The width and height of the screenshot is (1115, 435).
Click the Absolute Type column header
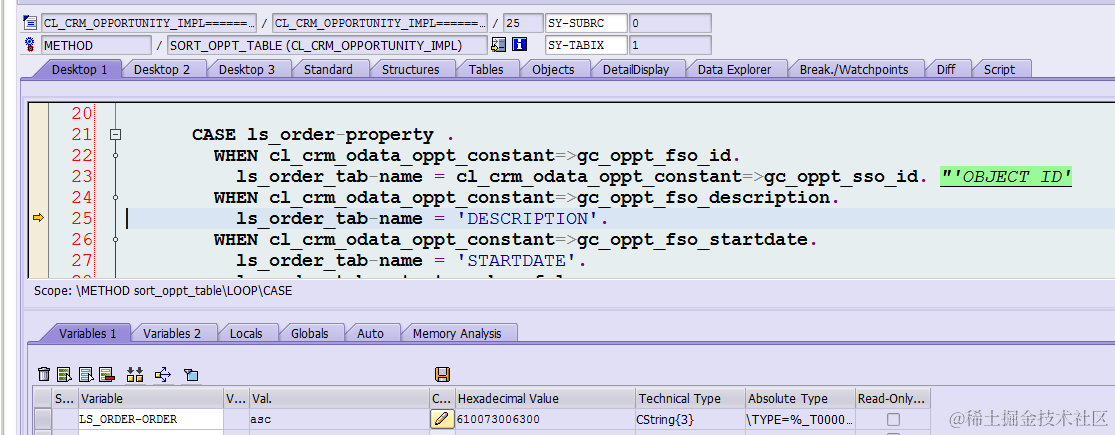801,399
